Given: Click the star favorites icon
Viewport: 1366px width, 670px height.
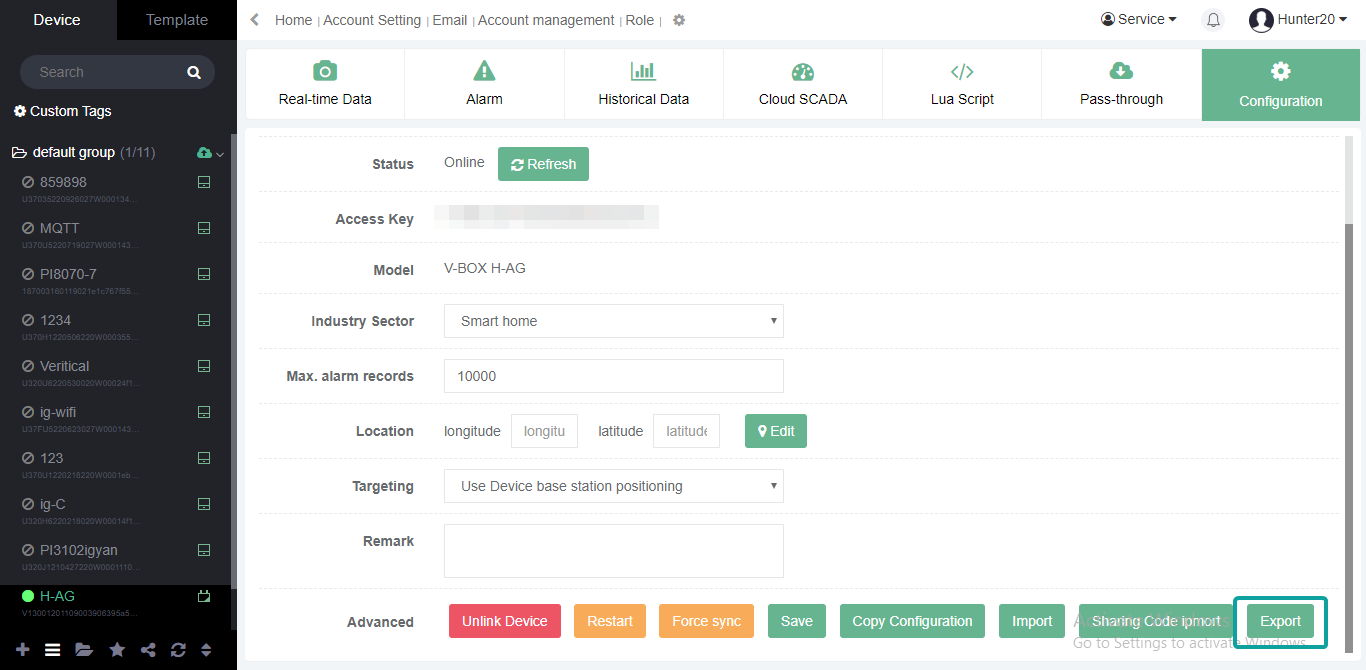Looking at the screenshot, I should [117, 650].
